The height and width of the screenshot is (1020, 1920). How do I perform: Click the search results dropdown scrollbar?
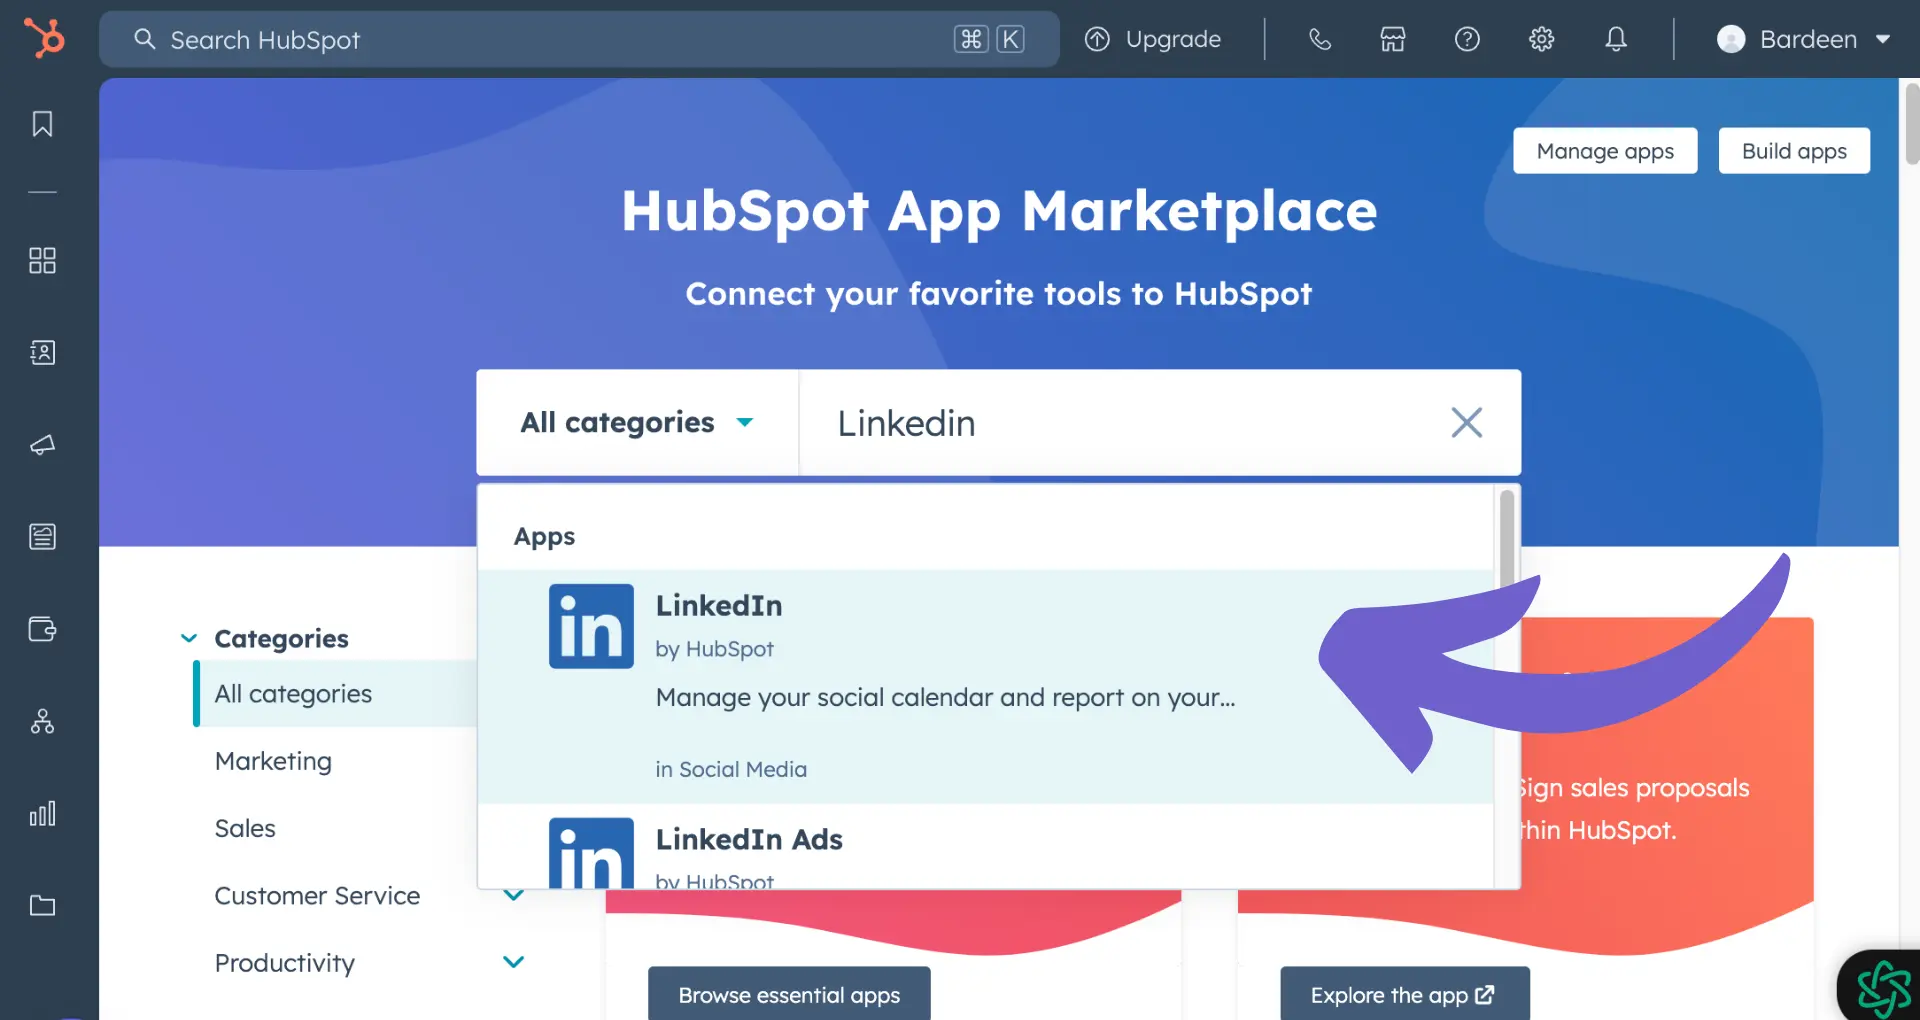point(1507,540)
